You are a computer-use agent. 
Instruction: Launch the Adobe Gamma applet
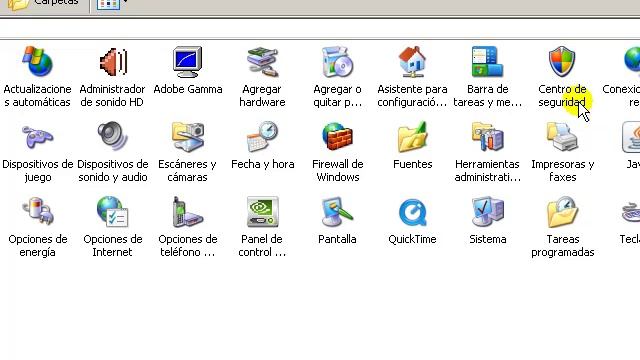coord(187,62)
